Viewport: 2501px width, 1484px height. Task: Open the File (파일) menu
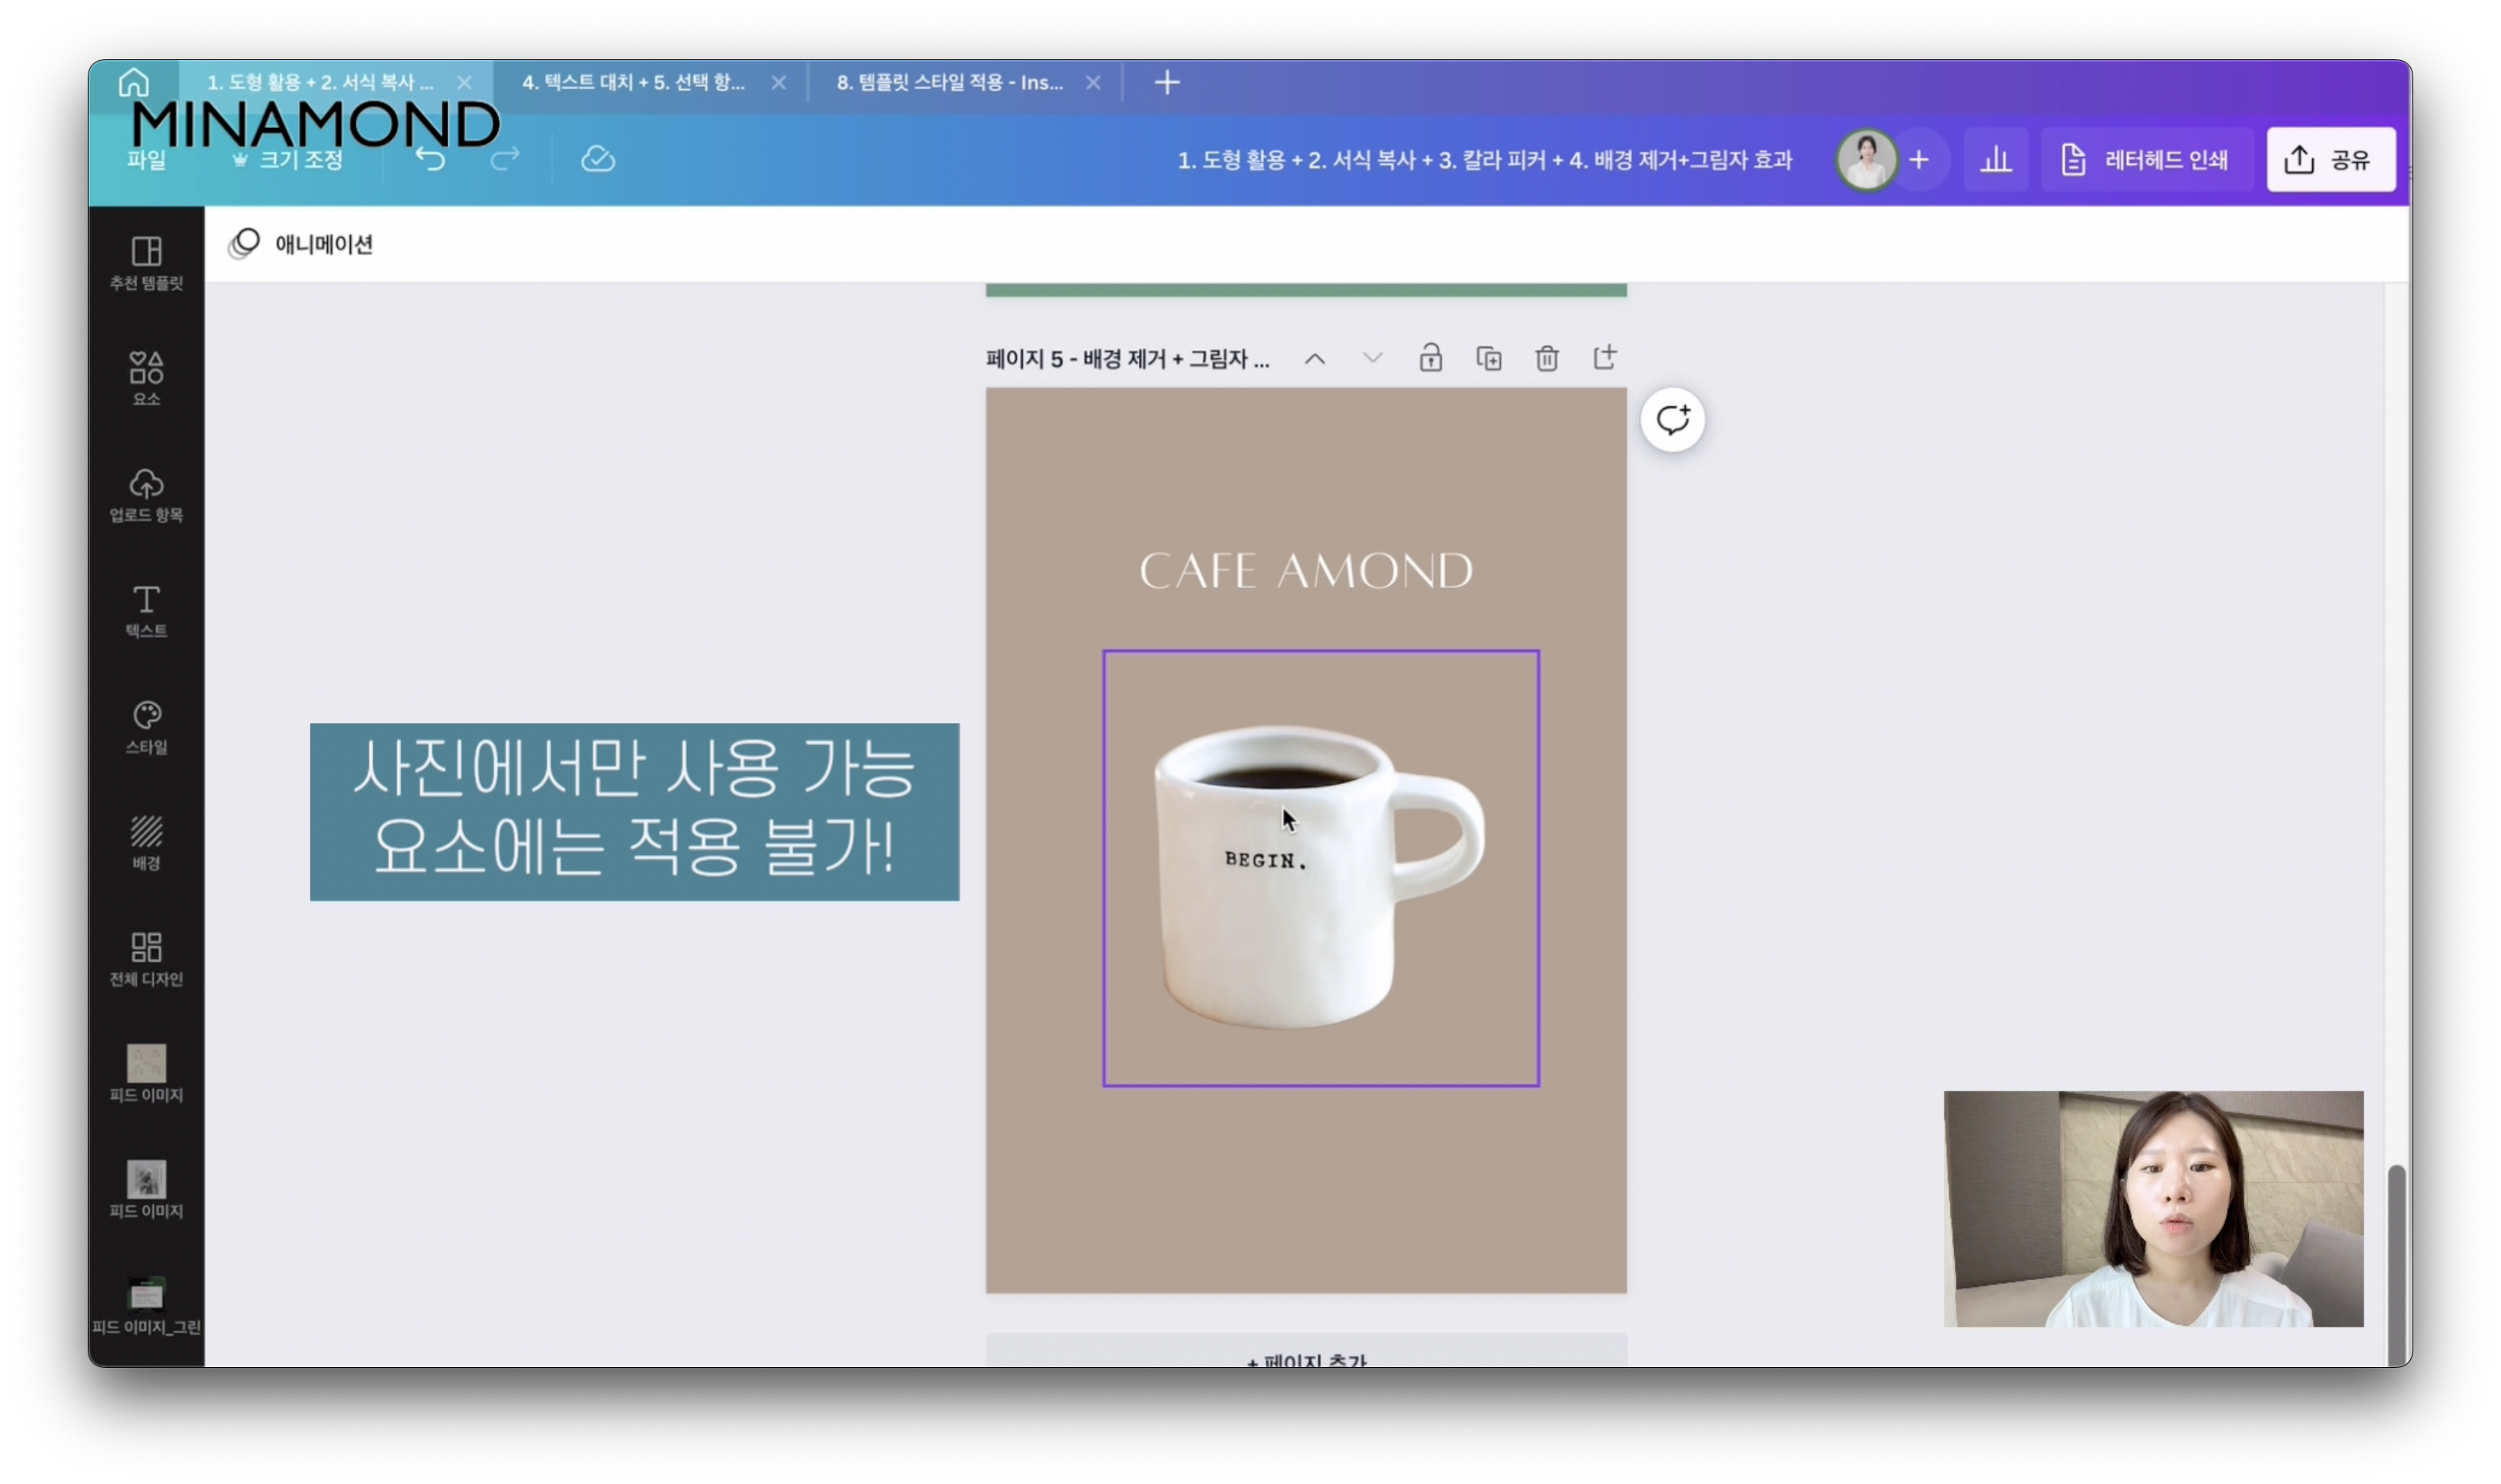[146, 160]
